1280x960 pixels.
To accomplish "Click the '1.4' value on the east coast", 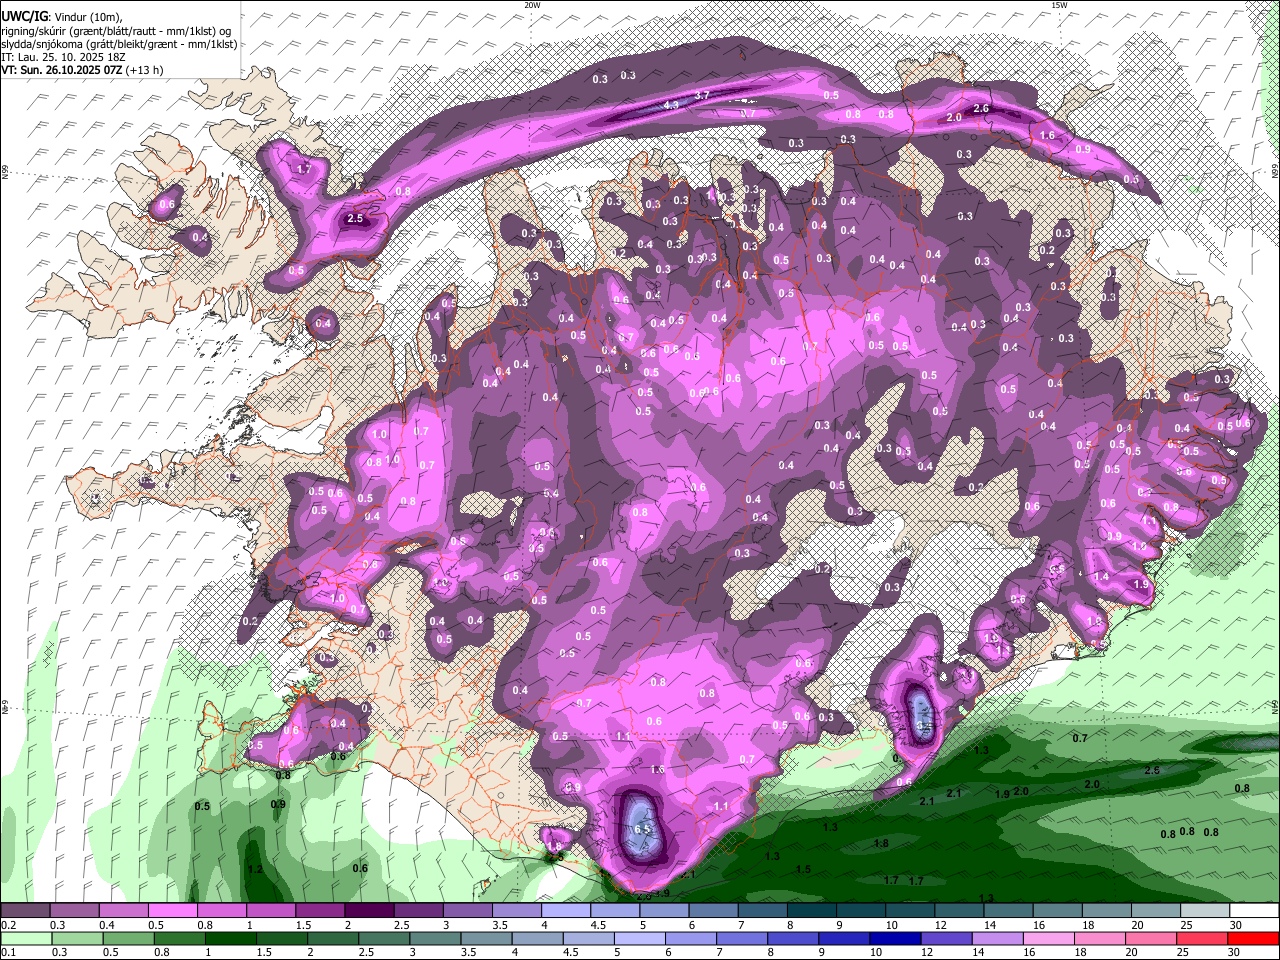I will click(x=1102, y=577).
